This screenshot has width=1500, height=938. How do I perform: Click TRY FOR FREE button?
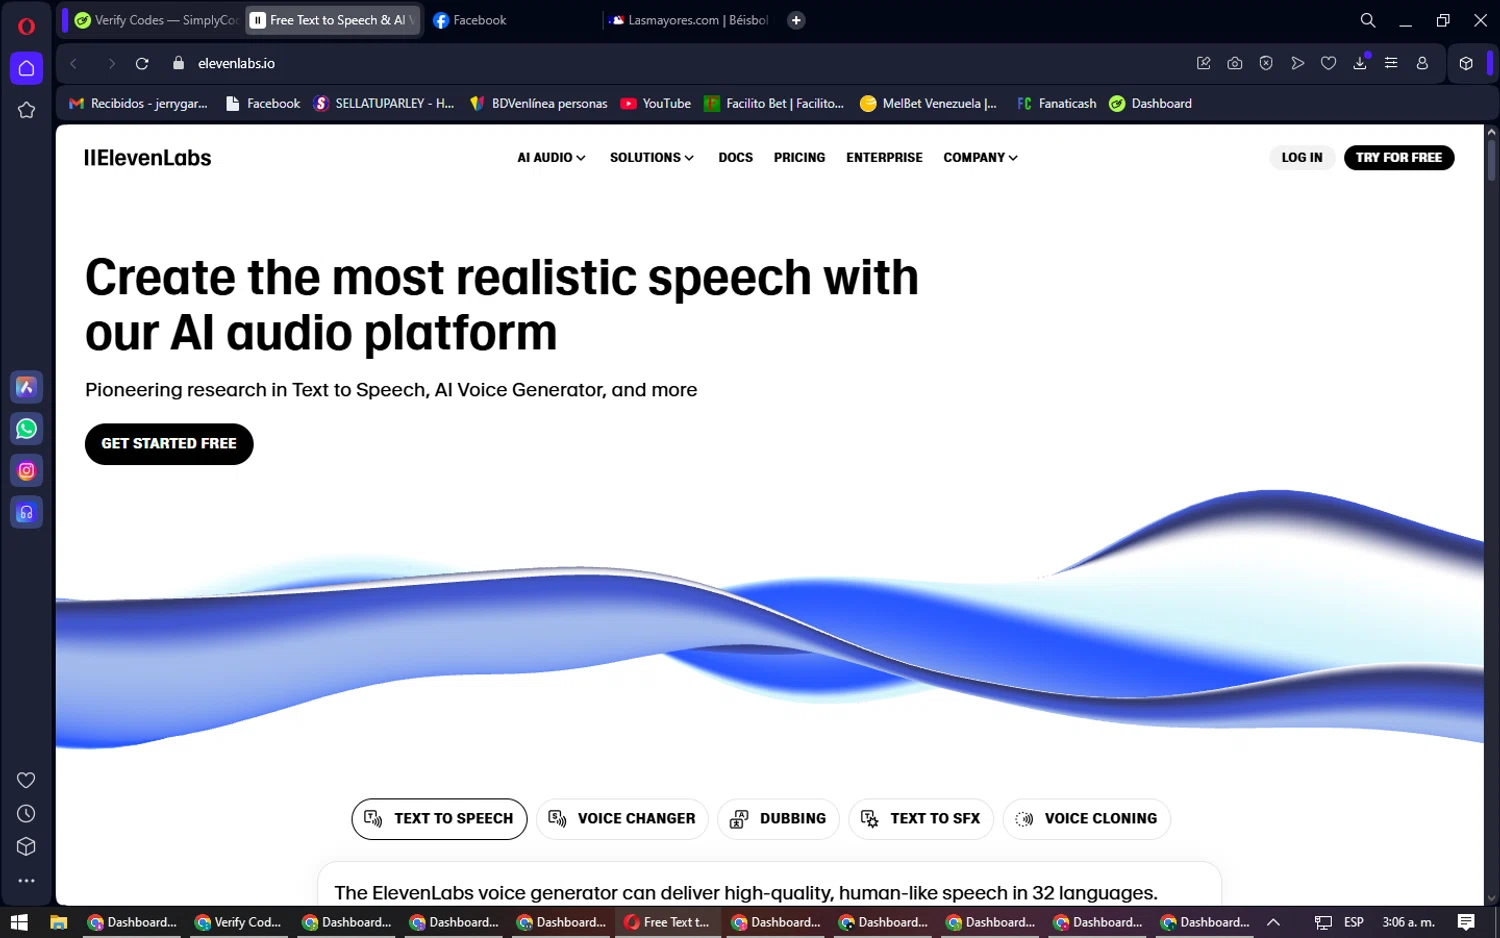tap(1399, 158)
